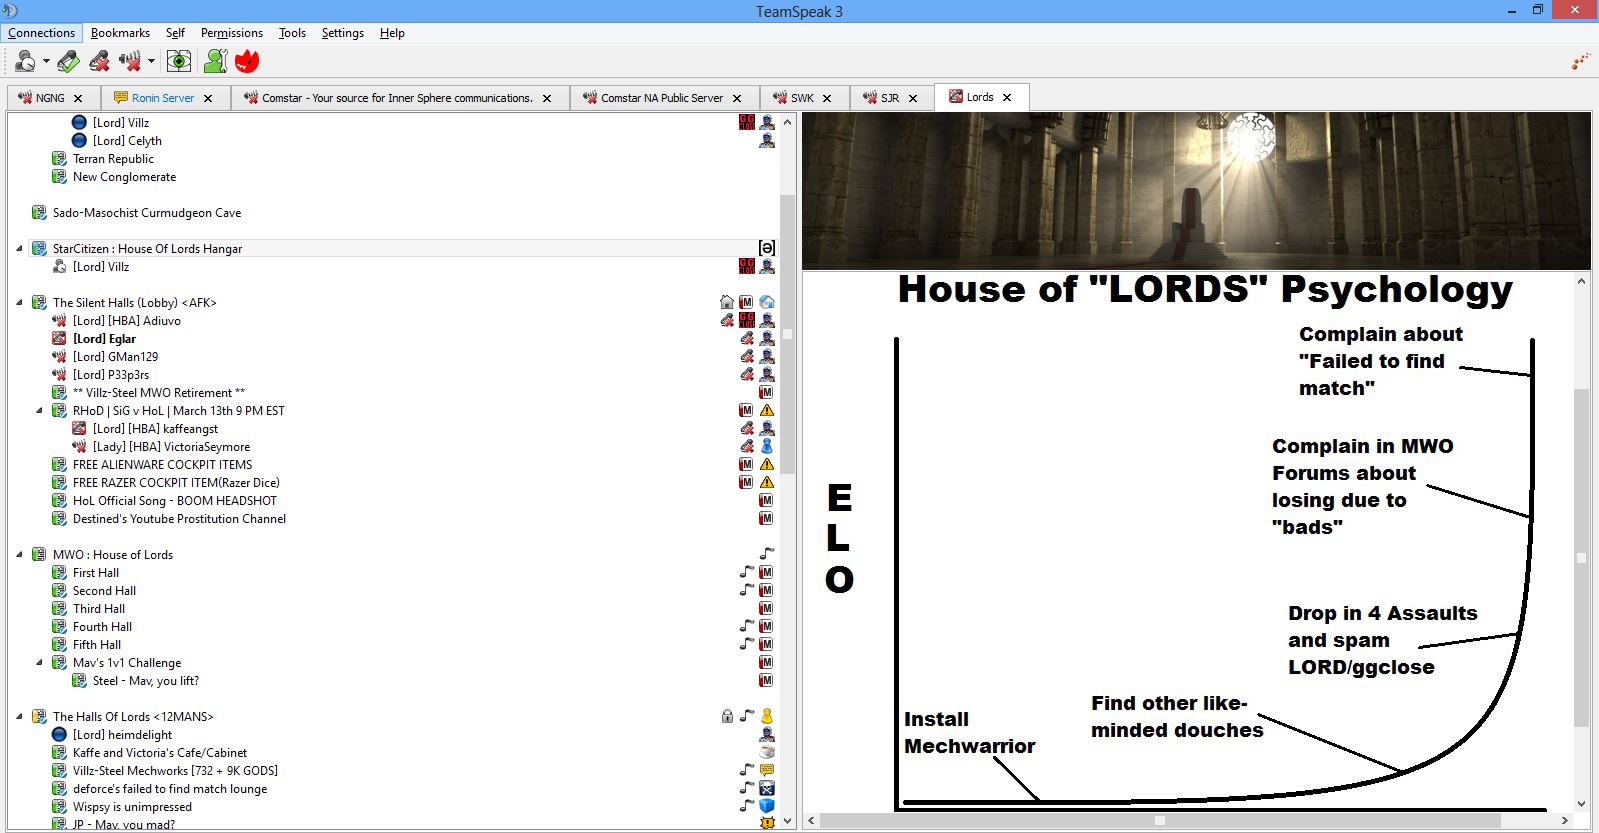Click the red M icon on Fifth Hall row
The image size is (1599, 833).
(x=766, y=644)
